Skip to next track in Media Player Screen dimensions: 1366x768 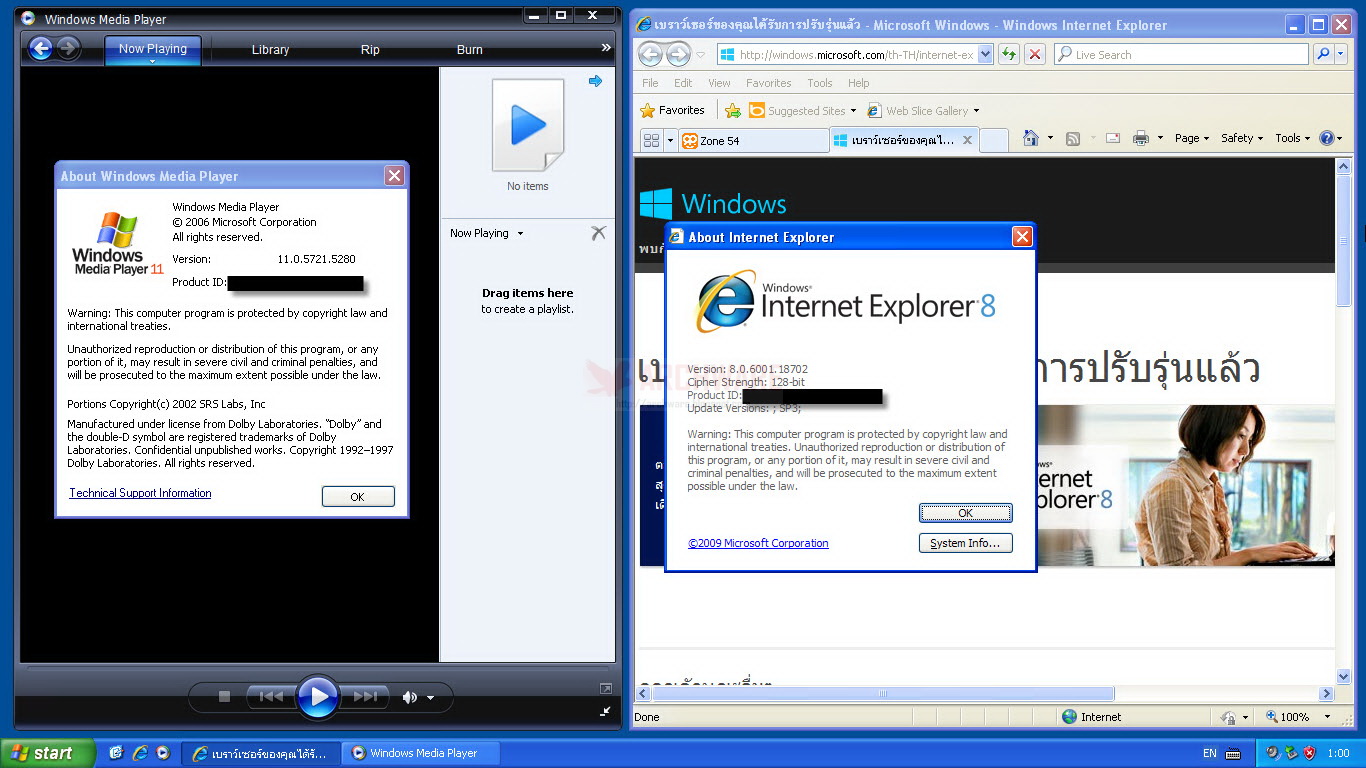click(x=365, y=697)
